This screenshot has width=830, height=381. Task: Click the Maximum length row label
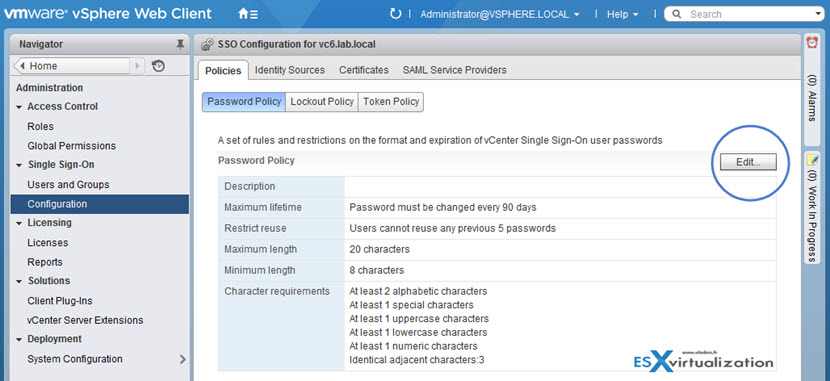tap(260, 249)
